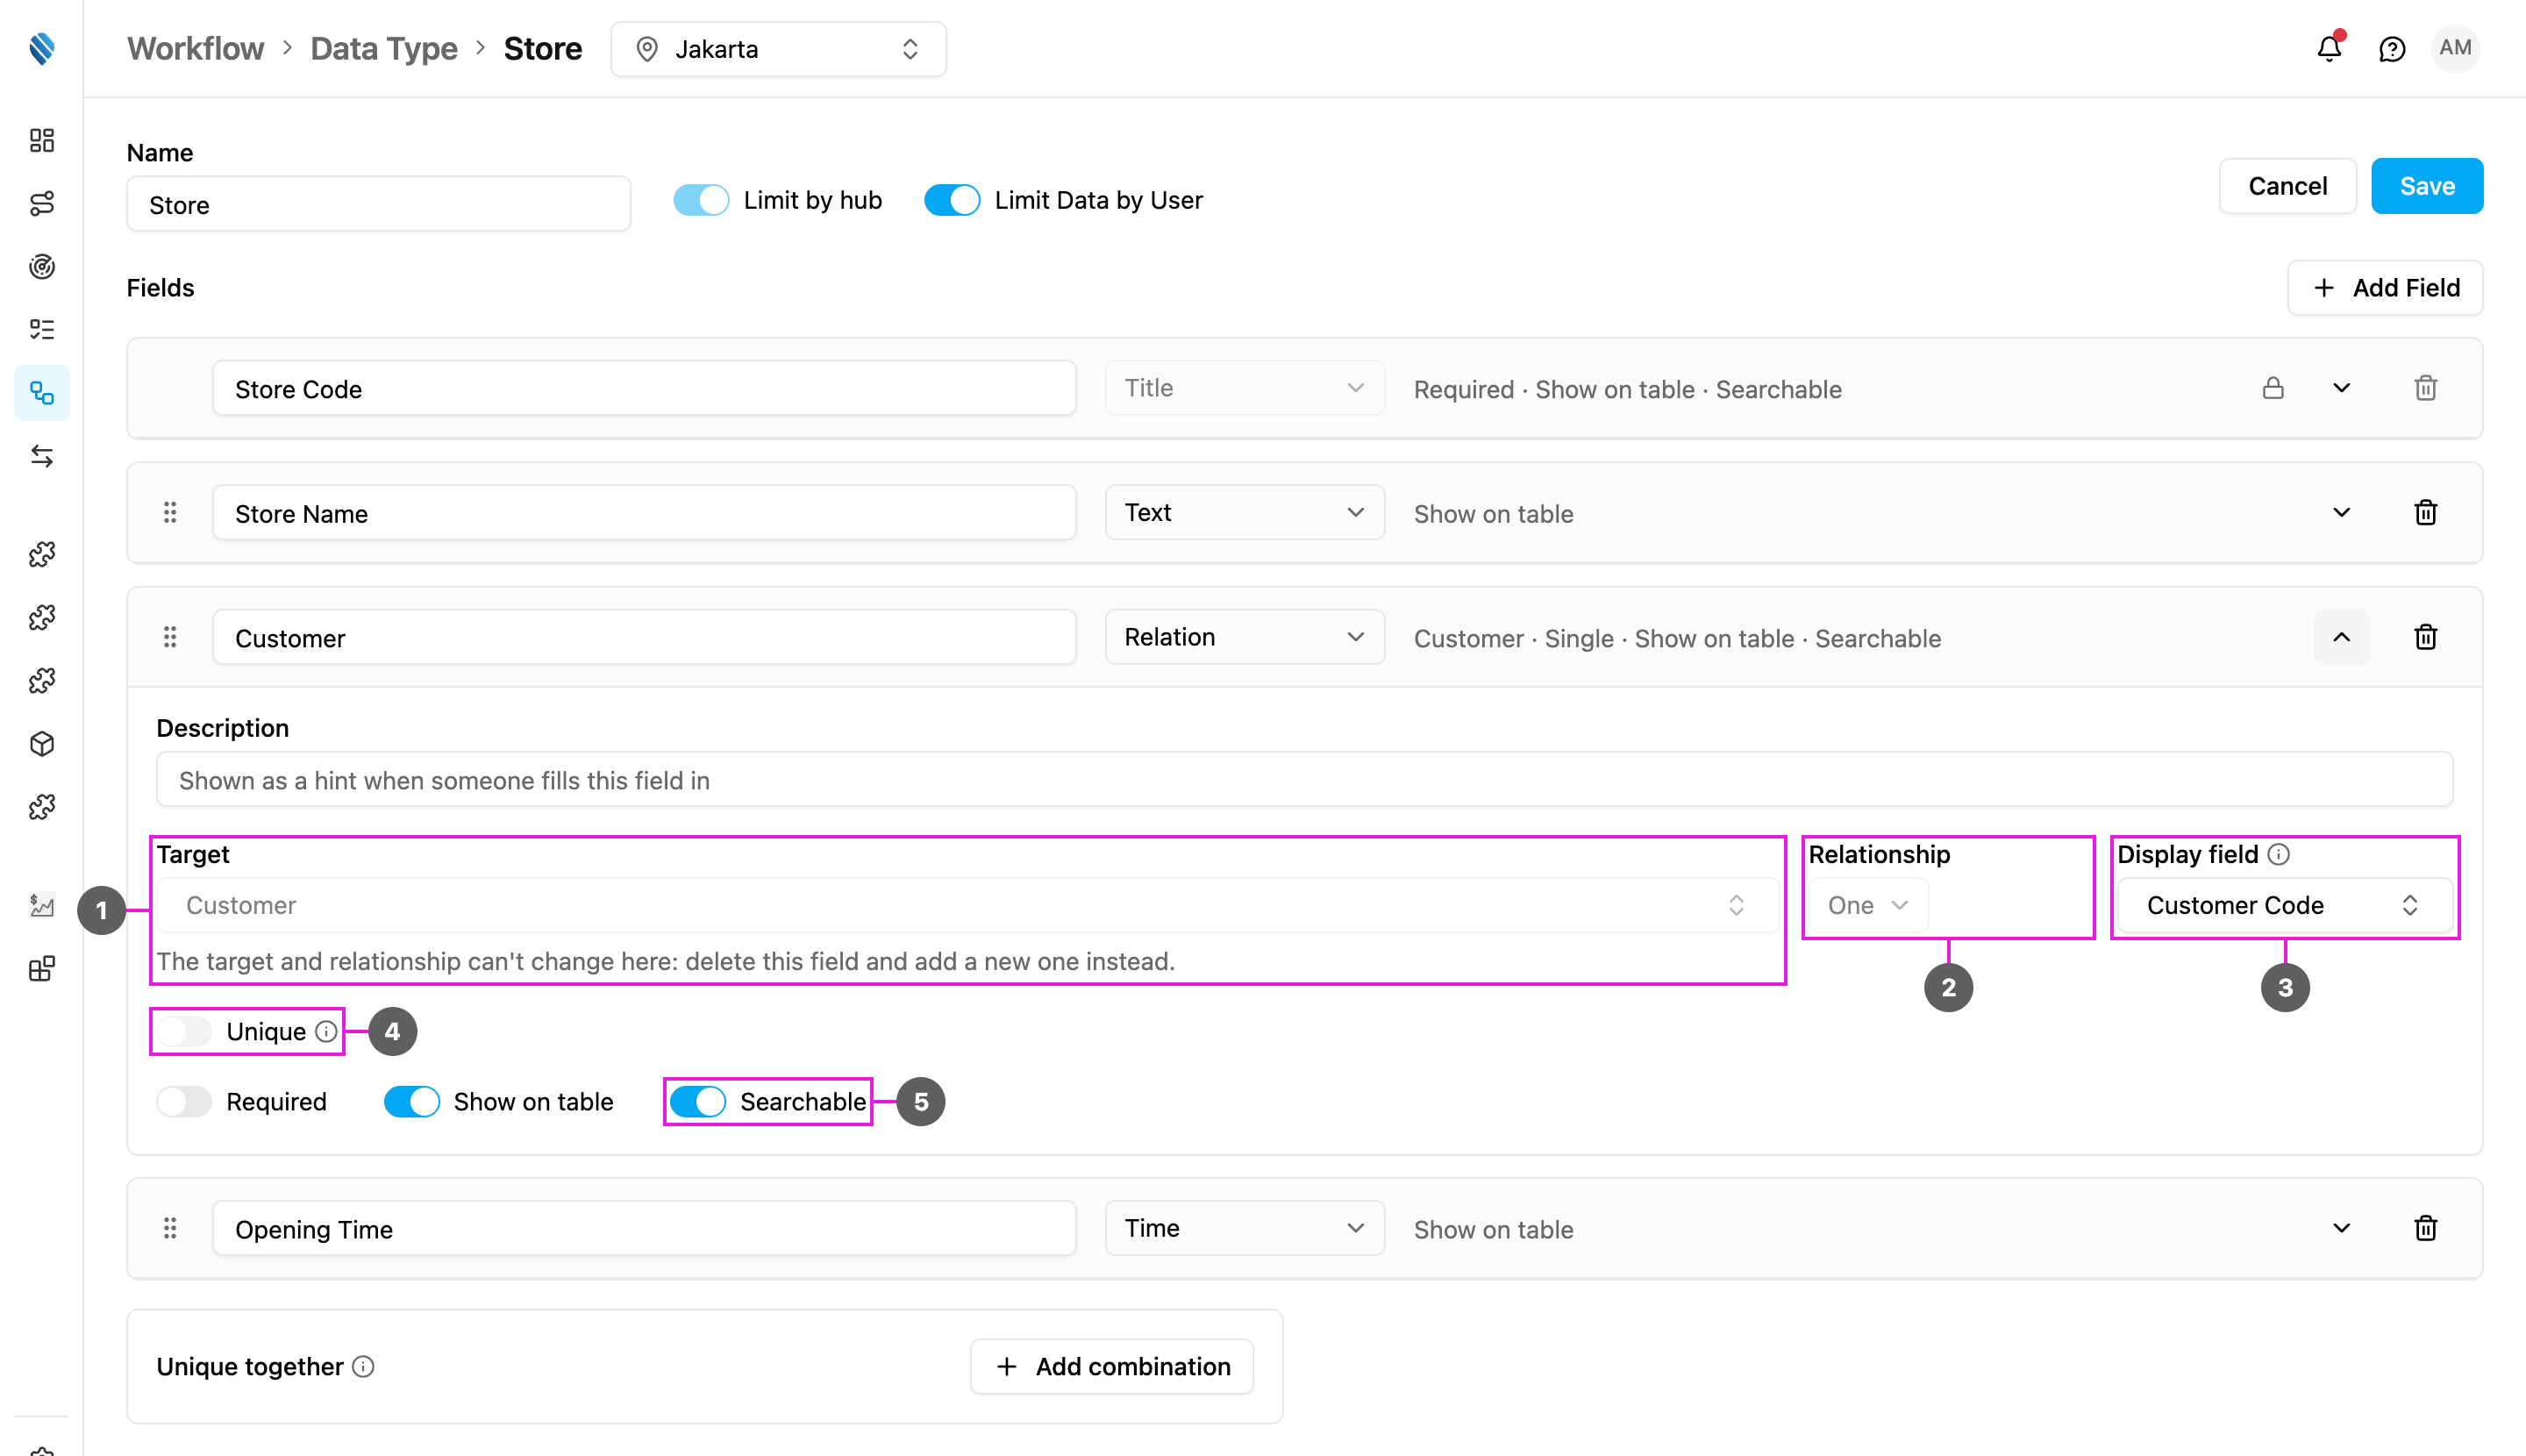The height and width of the screenshot is (1456, 2526).
Task: Open Store Name type dropdown (Text)
Action: (1244, 513)
